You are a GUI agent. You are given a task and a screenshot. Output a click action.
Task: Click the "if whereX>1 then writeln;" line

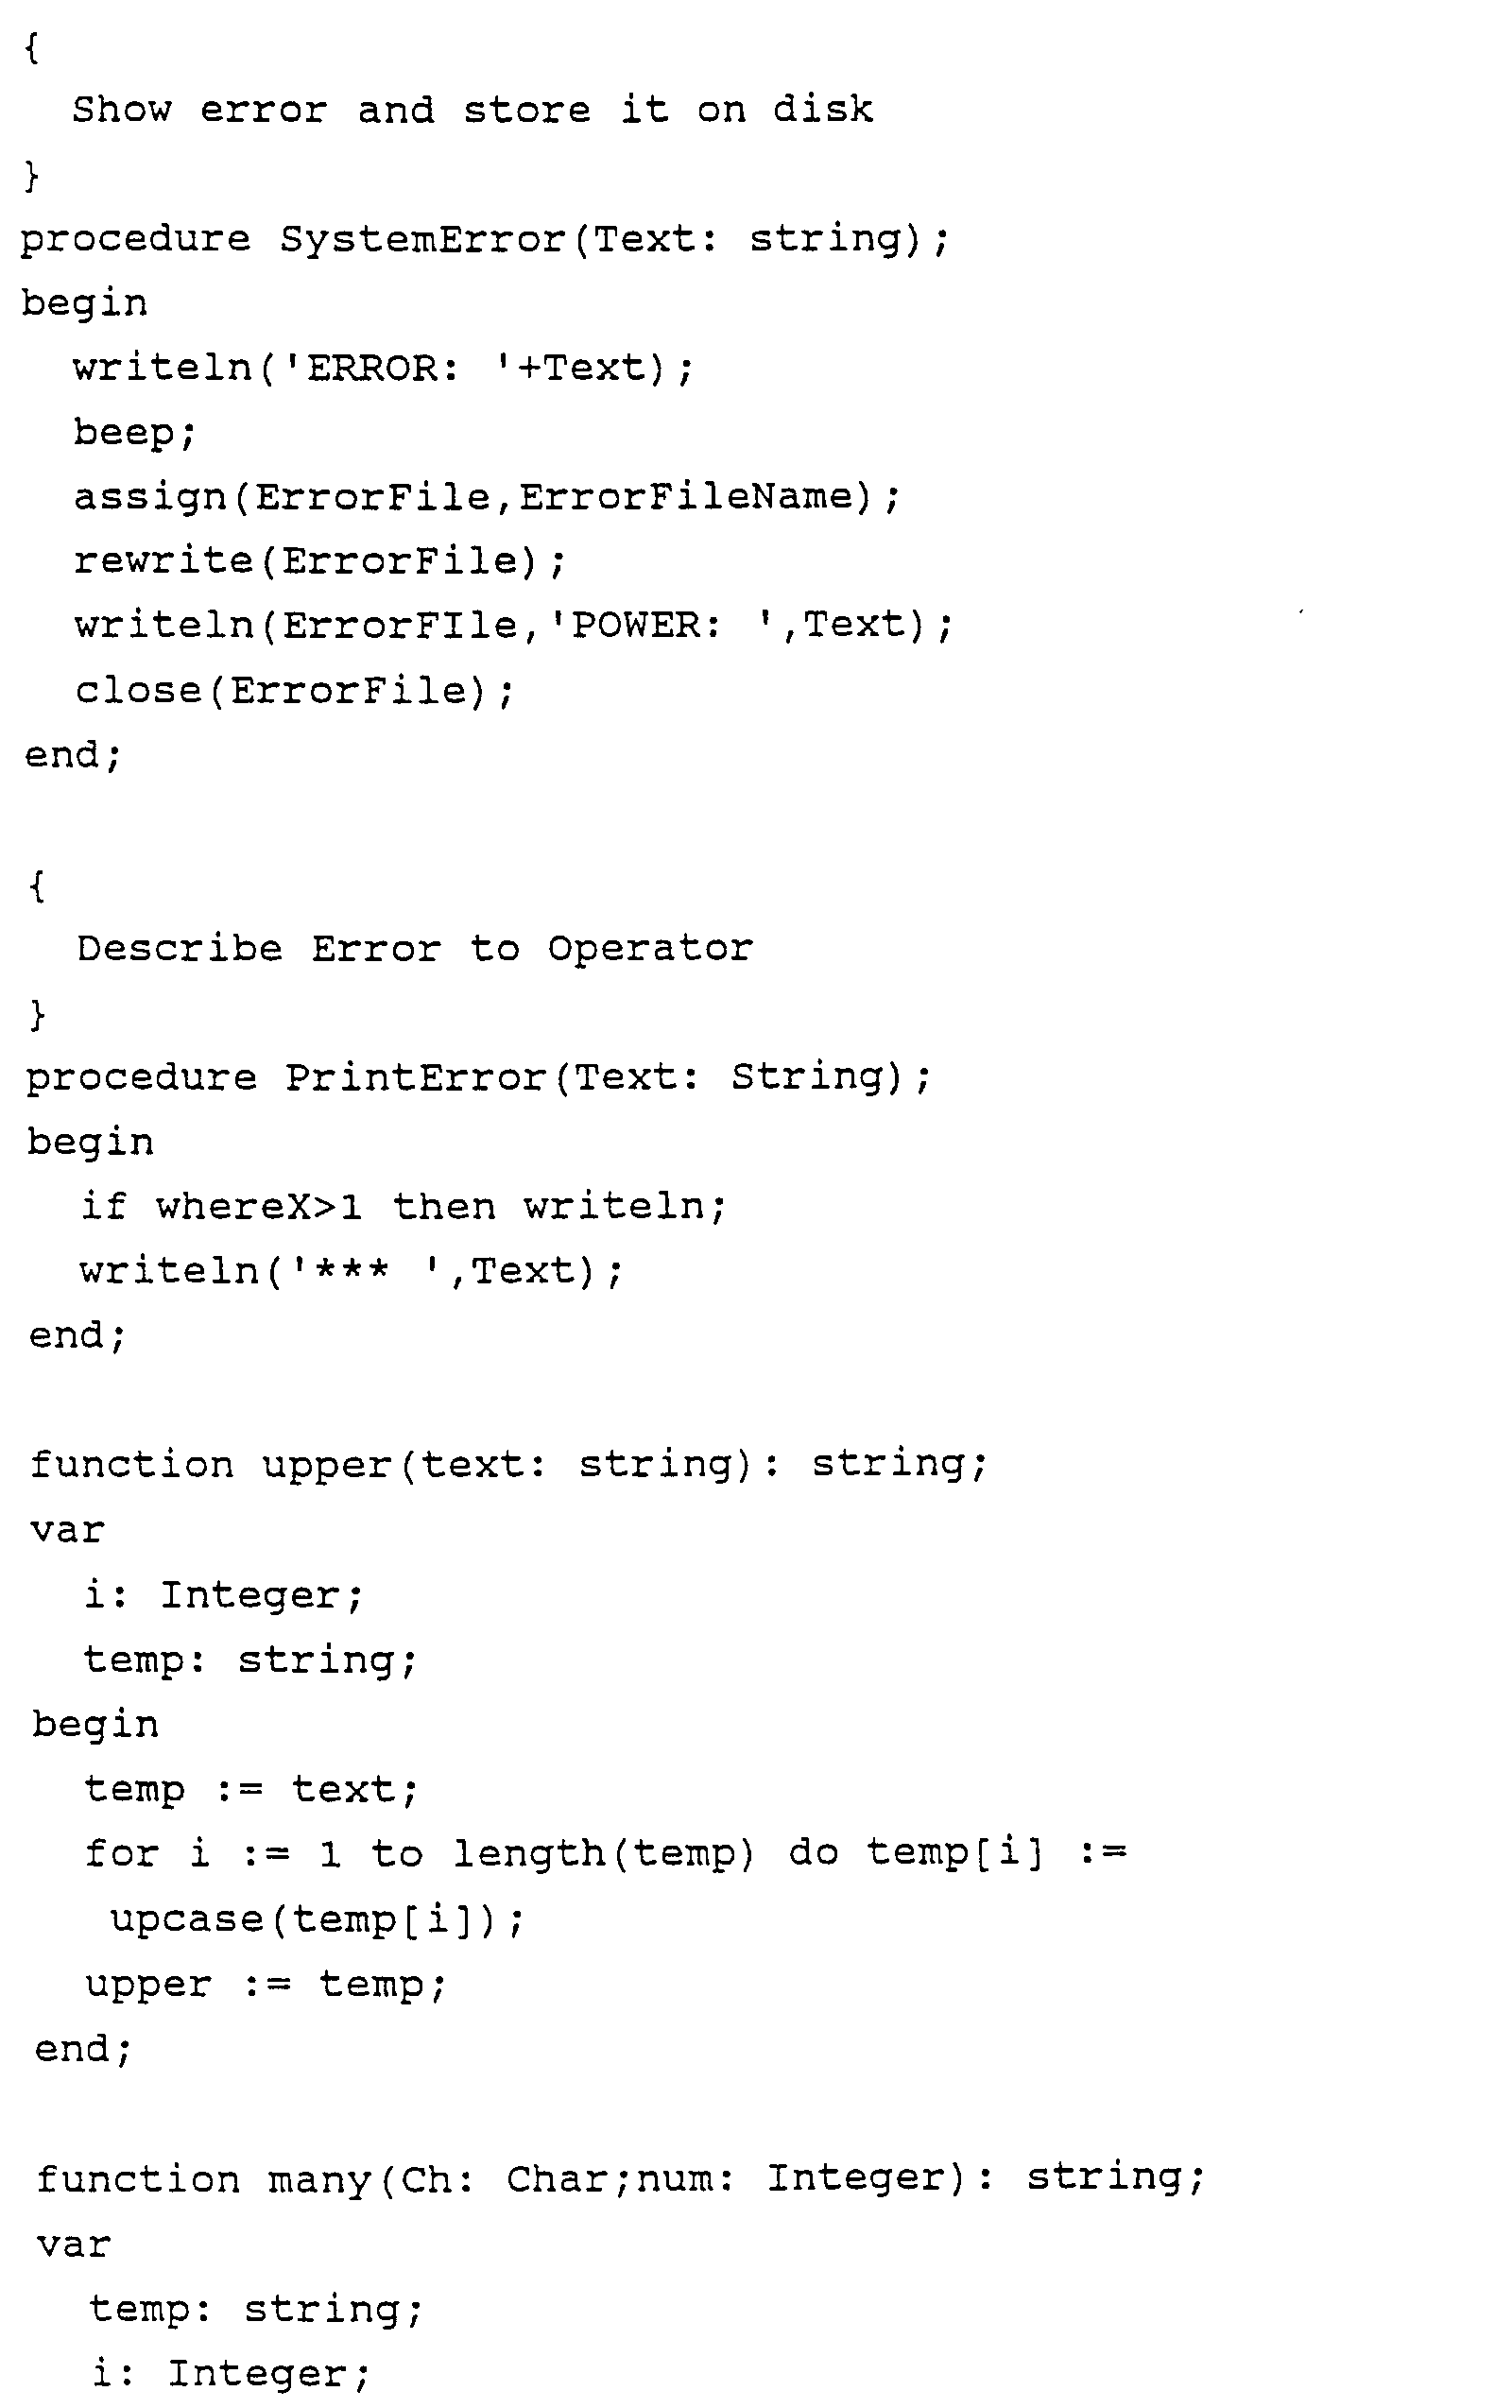403,1207
